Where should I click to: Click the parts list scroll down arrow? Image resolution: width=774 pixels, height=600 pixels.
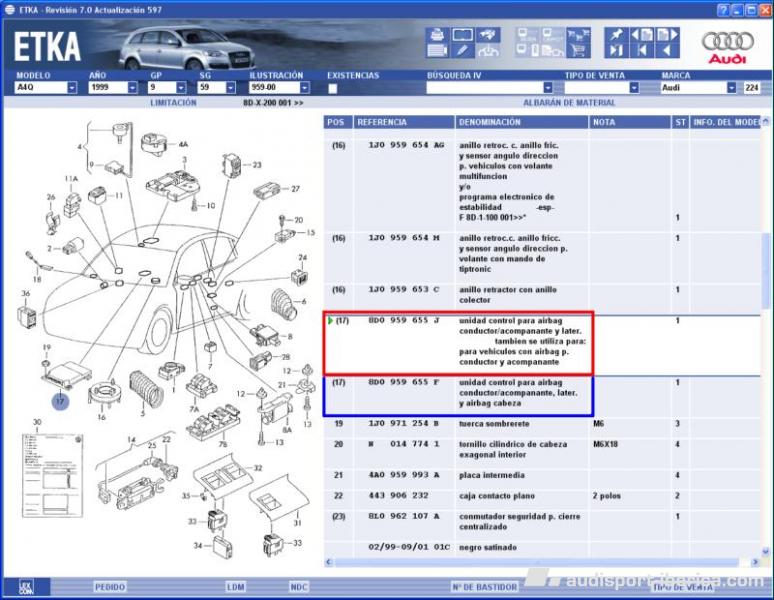coord(766,552)
